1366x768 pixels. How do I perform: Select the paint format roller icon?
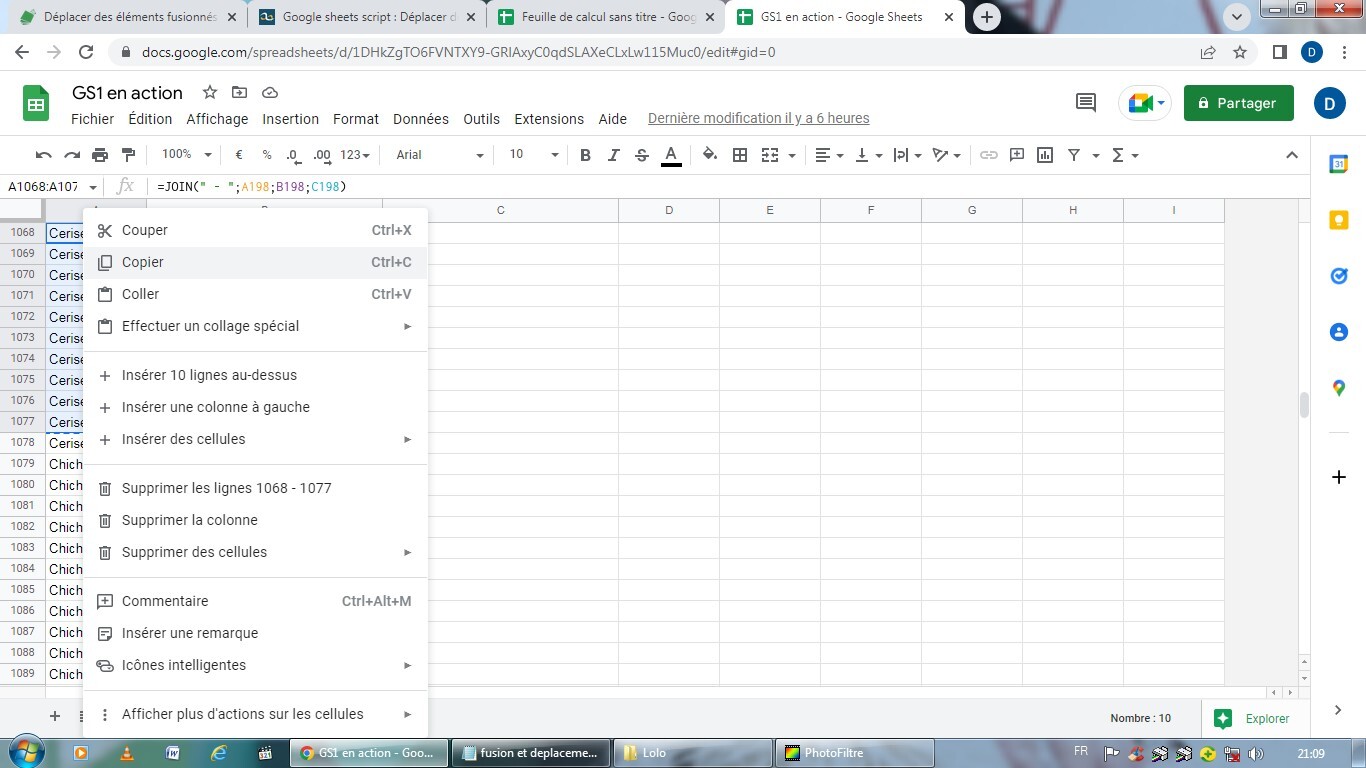point(128,155)
